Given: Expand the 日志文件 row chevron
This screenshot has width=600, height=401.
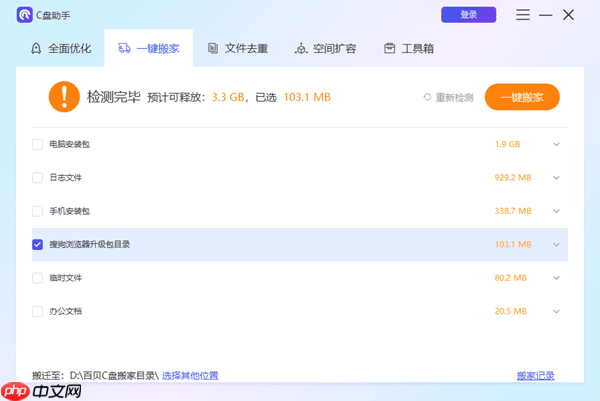Looking at the screenshot, I should (x=556, y=178).
